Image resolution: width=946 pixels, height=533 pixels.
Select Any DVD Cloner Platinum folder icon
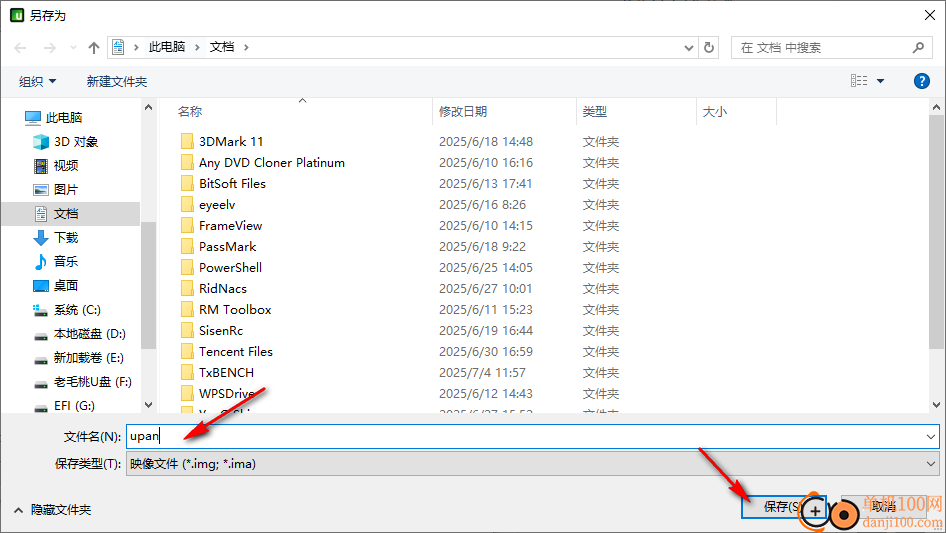click(187, 162)
